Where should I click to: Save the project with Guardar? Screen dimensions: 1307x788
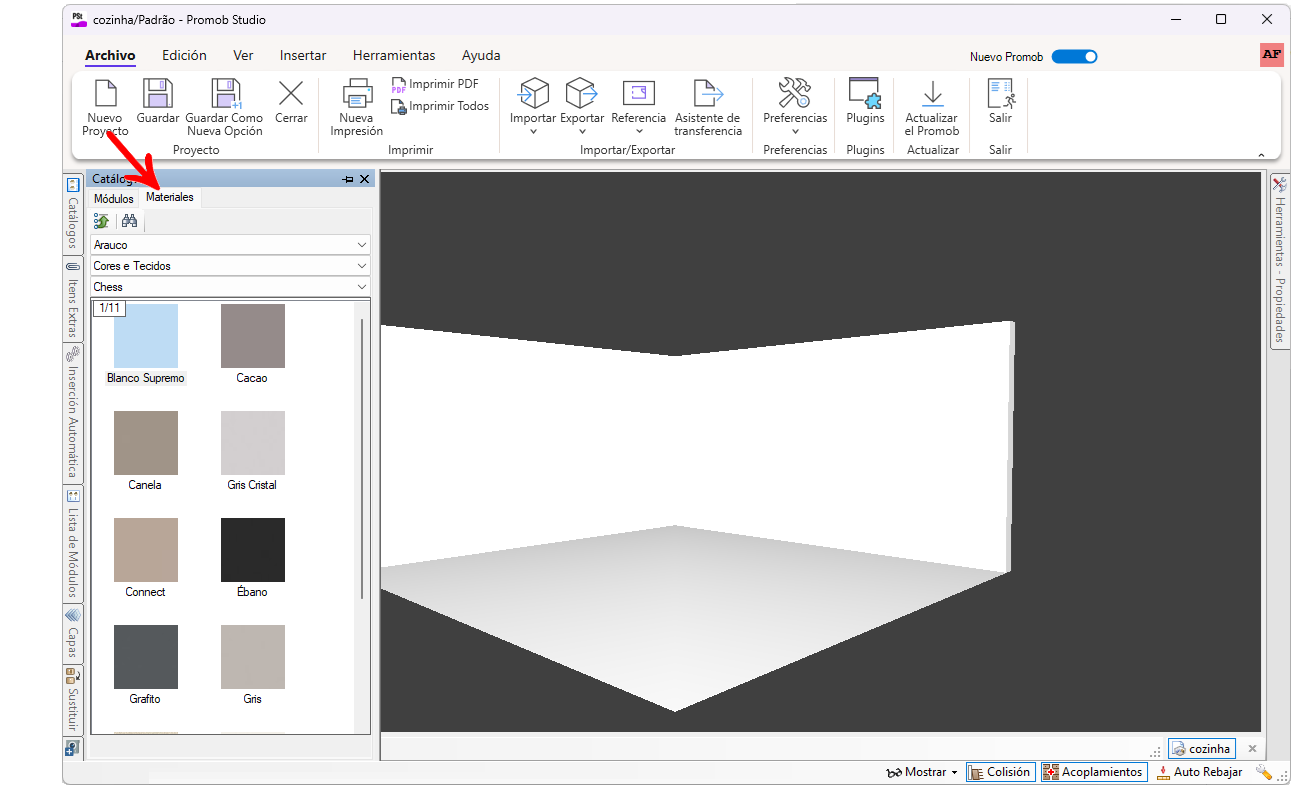158,102
